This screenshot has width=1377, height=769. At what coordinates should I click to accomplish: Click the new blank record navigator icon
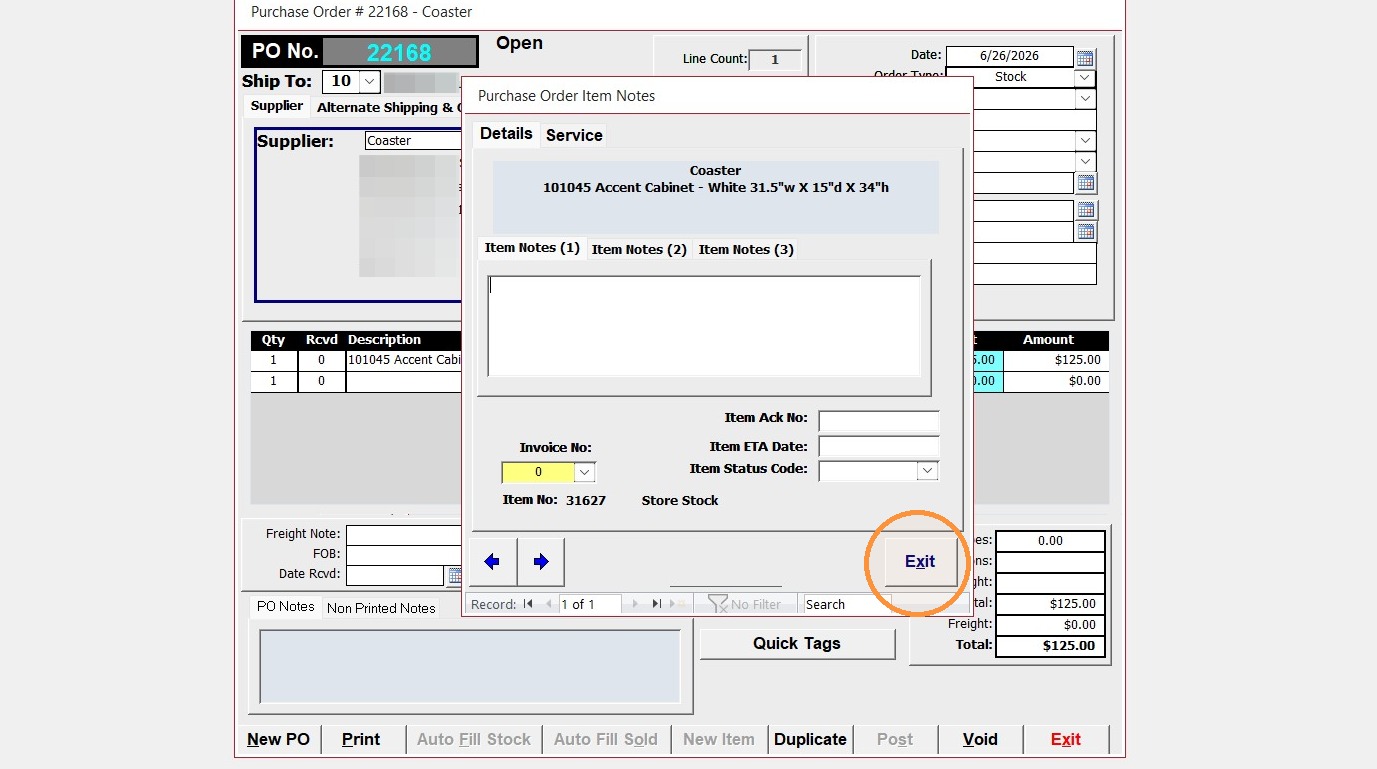click(x=679, y=604)
